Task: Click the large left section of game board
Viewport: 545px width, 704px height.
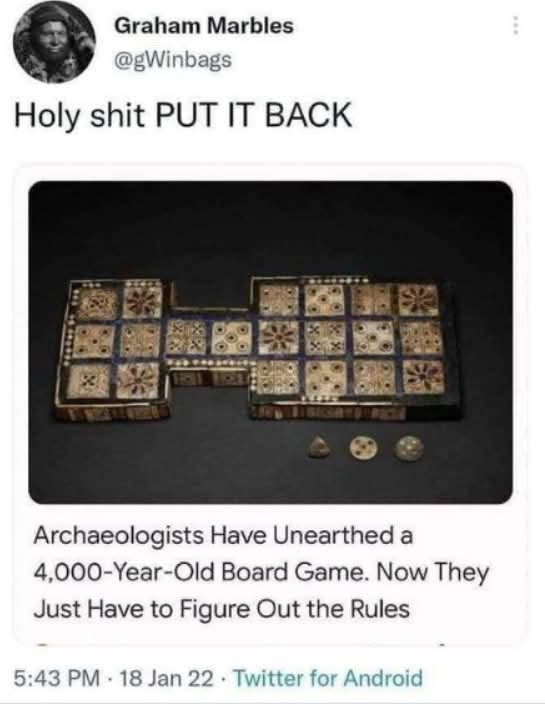Action: coord(117,348)
